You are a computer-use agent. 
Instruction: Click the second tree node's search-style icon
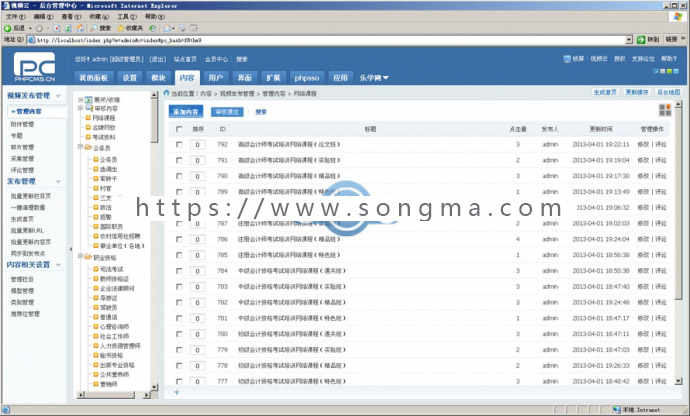pos(89,108)
